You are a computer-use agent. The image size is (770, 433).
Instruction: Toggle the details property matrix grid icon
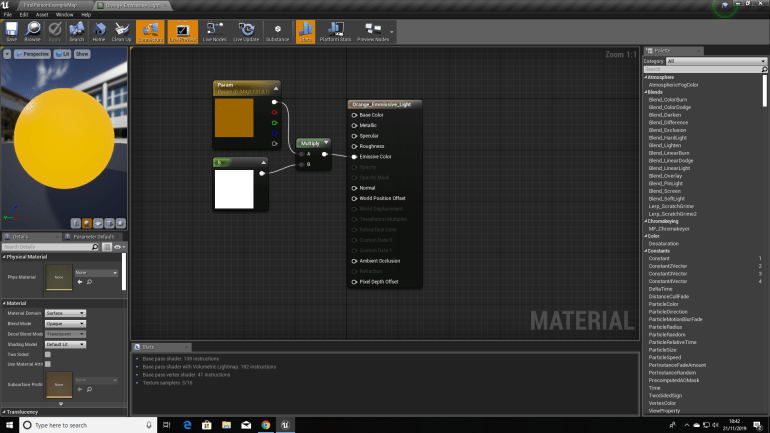coord(107,247)
